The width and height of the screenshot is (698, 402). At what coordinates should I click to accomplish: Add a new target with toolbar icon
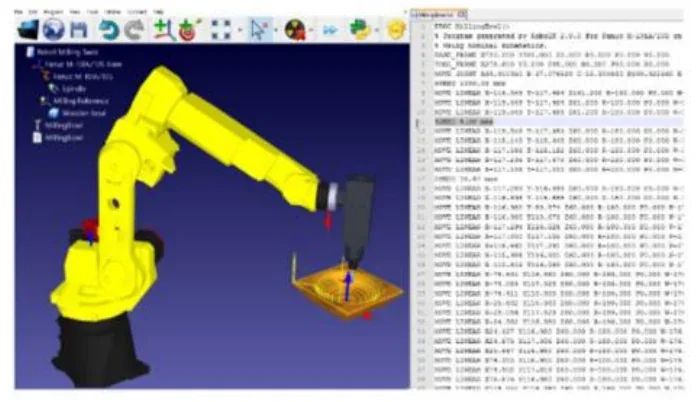[x=190, y=30]
